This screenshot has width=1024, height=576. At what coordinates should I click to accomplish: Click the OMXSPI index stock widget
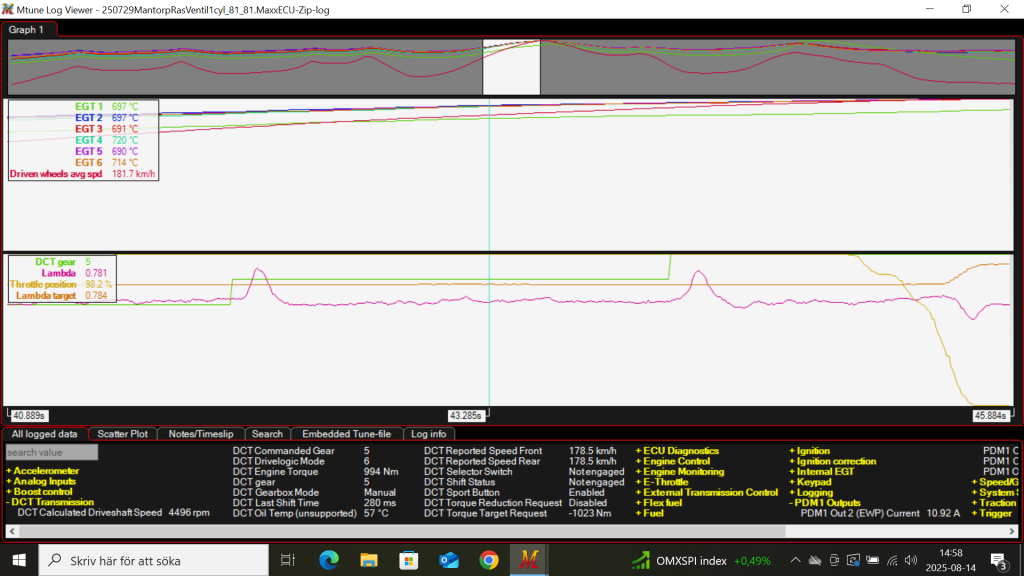(701, 560)
